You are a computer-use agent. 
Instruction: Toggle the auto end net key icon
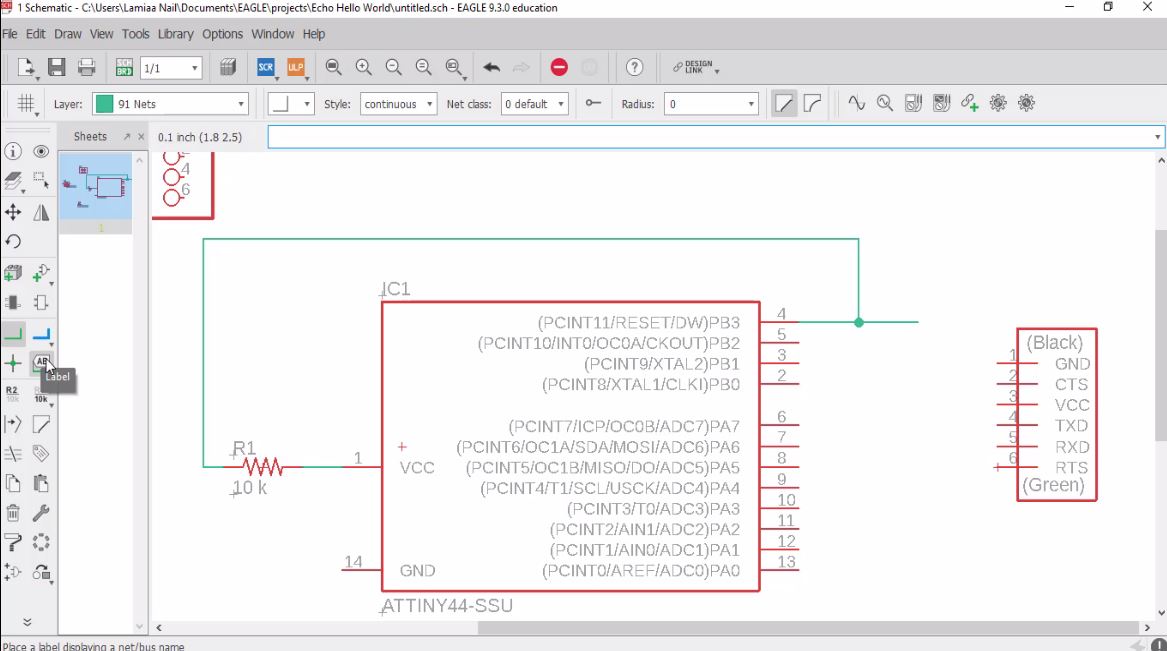592,103
